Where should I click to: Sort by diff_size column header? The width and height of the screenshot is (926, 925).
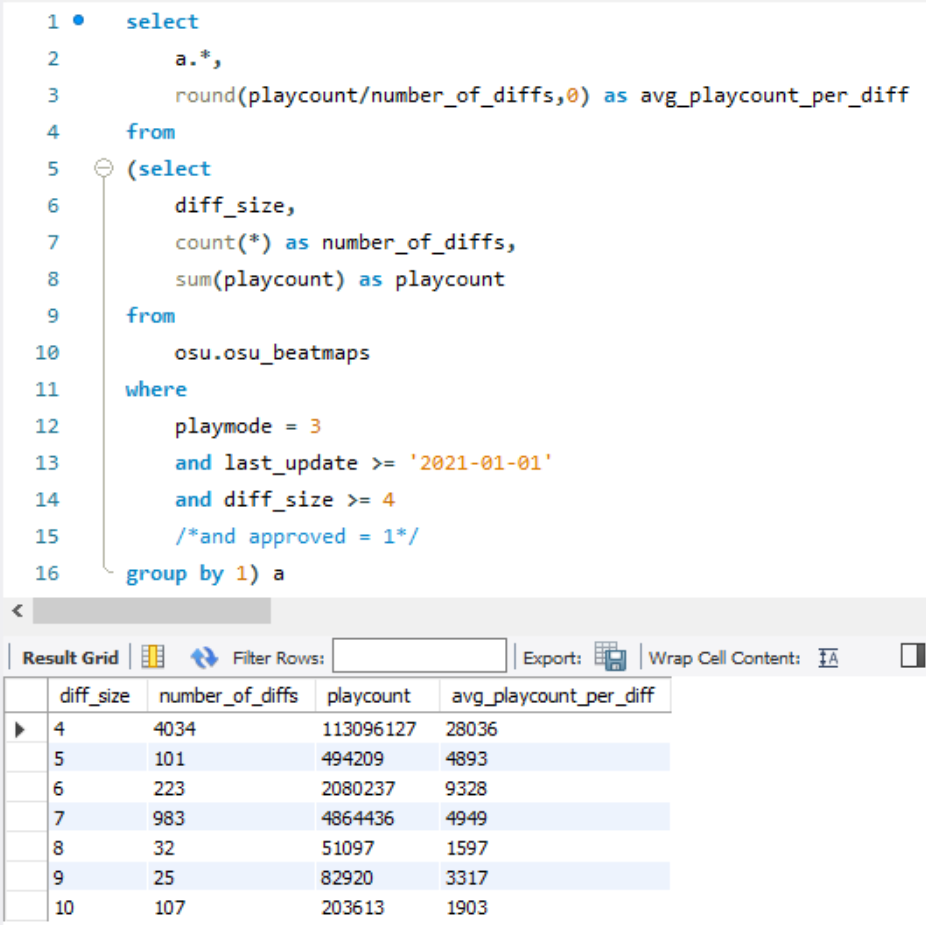click(97, 696)
